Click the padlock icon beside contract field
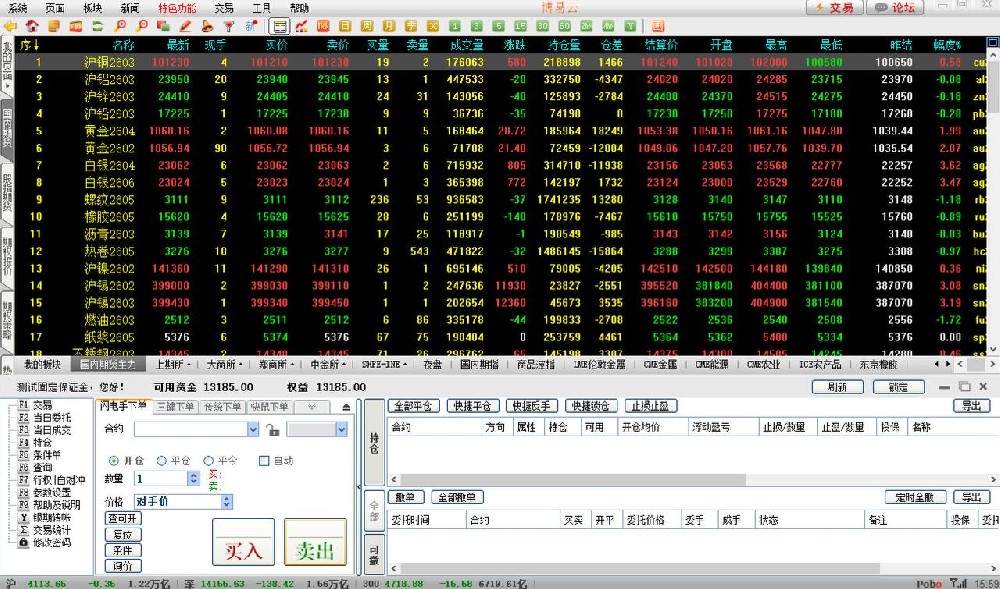The image size is (1000, 589). point(272,429)
